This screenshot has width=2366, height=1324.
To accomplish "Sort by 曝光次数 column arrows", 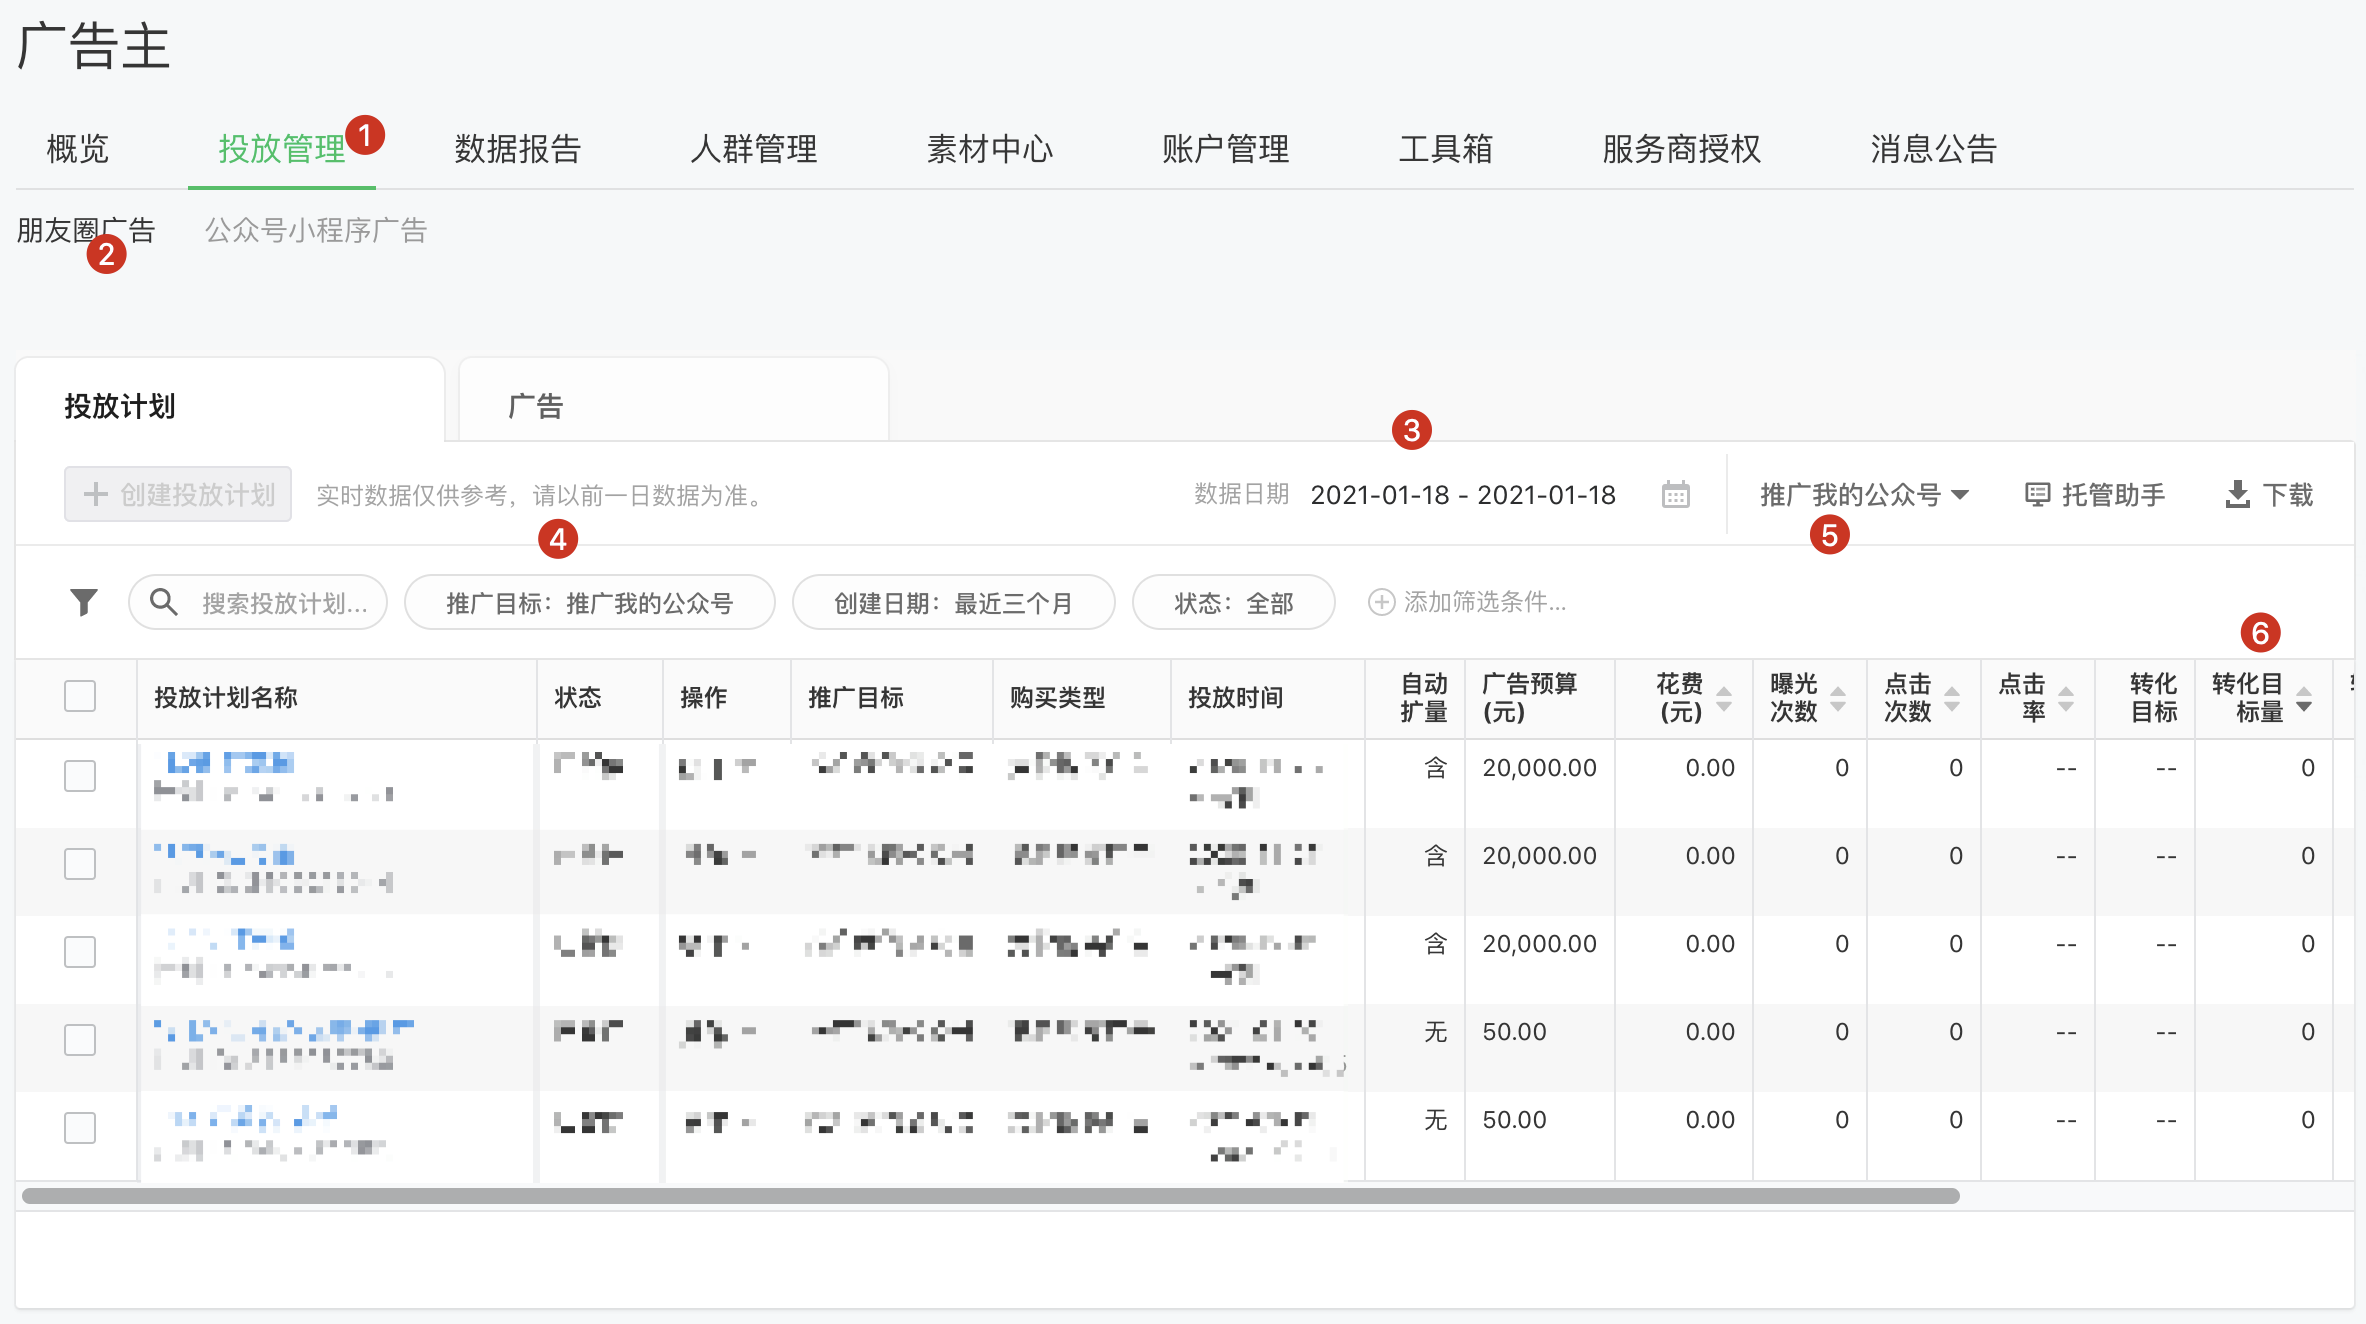I will click(x=1838, y=698).
